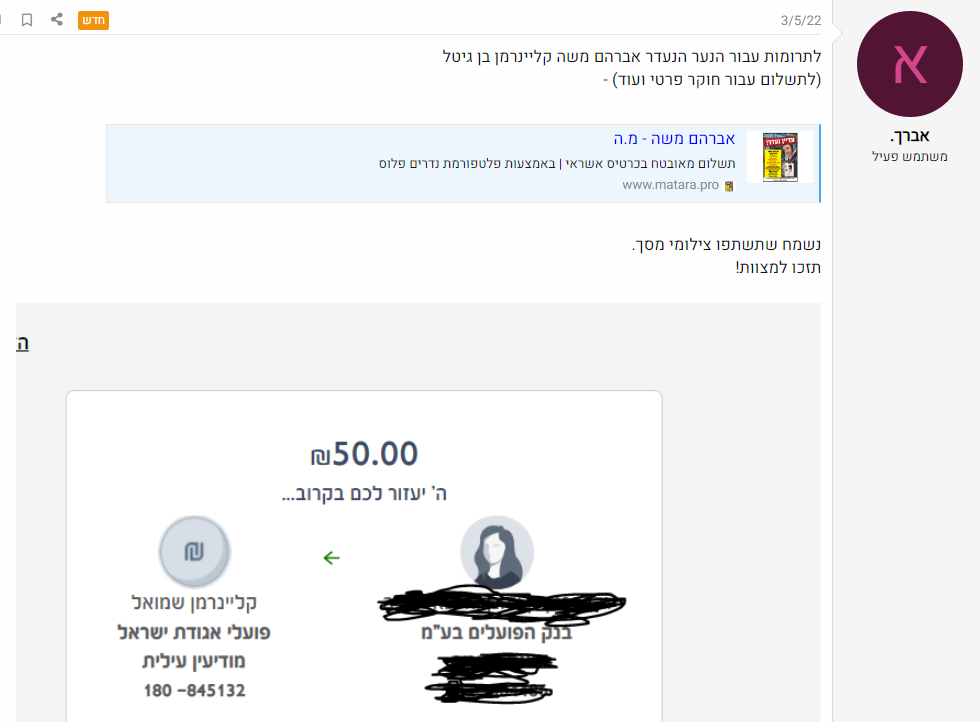980x722 pixels.
Task: Select account number 180-845132 in the image
Action: click(194, 691)
